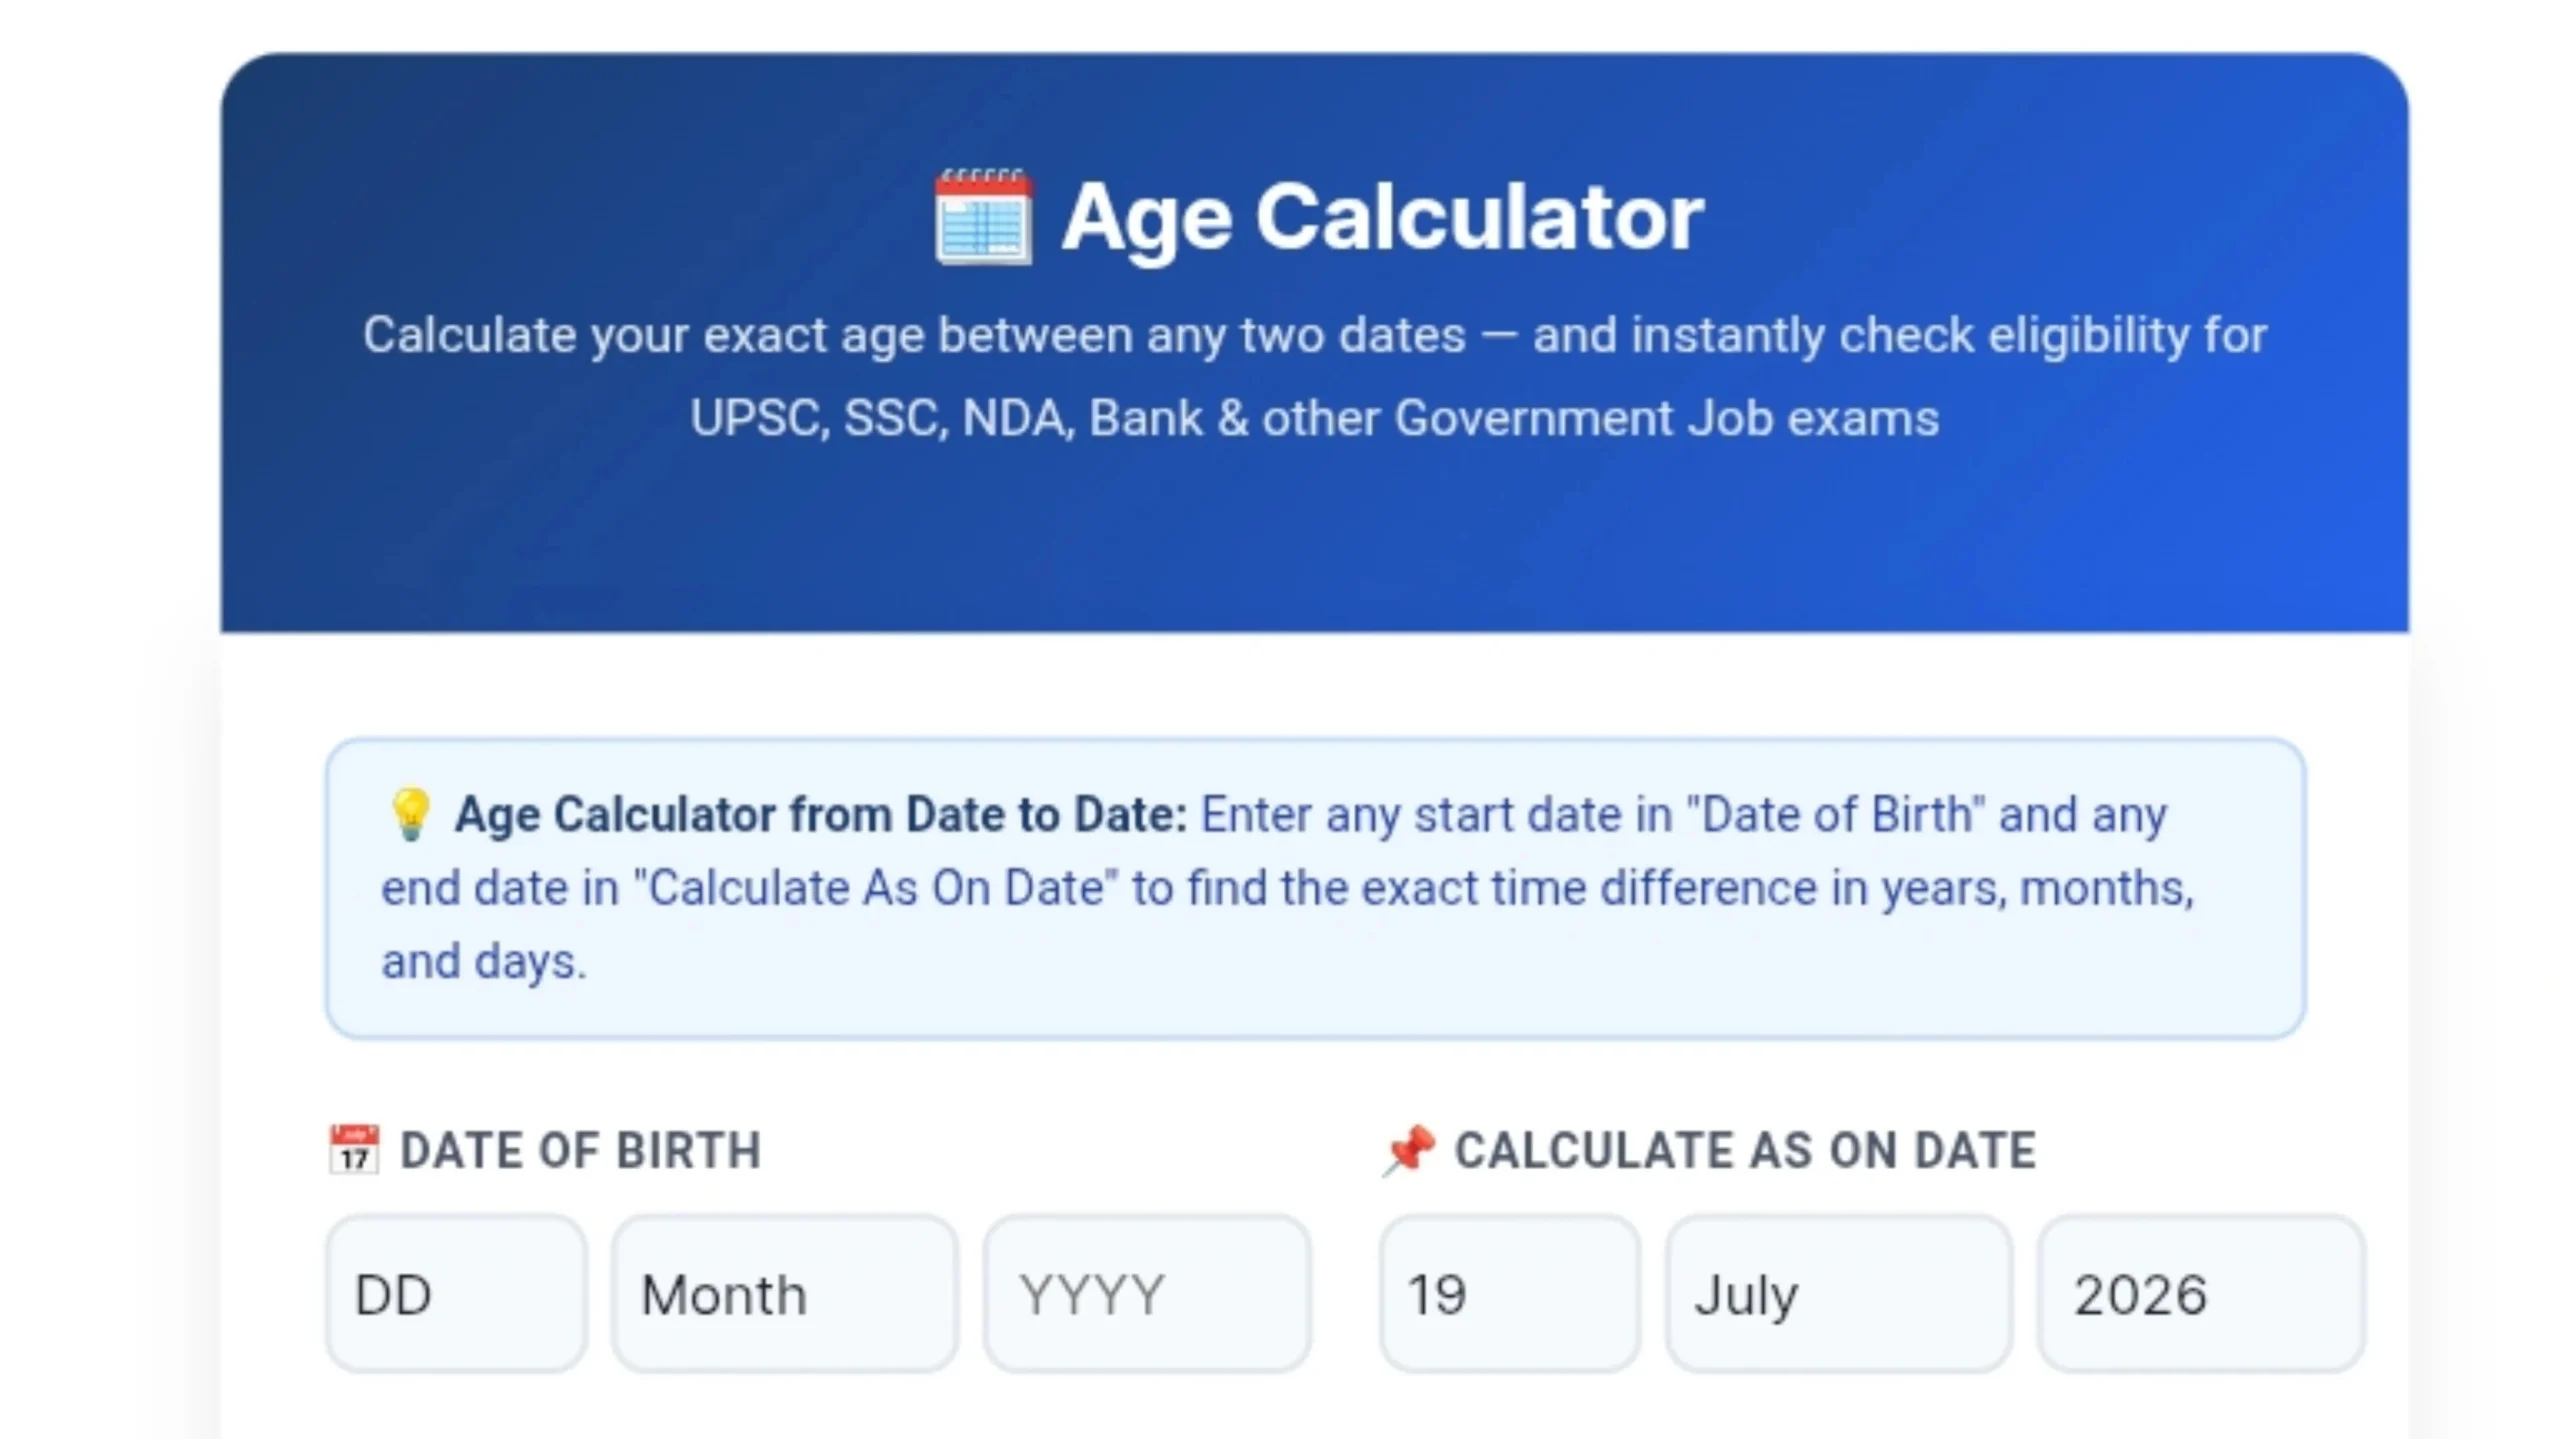This screenshot has height=1439, width=2560.
Task: Click the spiral calendar icon beside Age Calculator title
Action: [x=983, y=217]
